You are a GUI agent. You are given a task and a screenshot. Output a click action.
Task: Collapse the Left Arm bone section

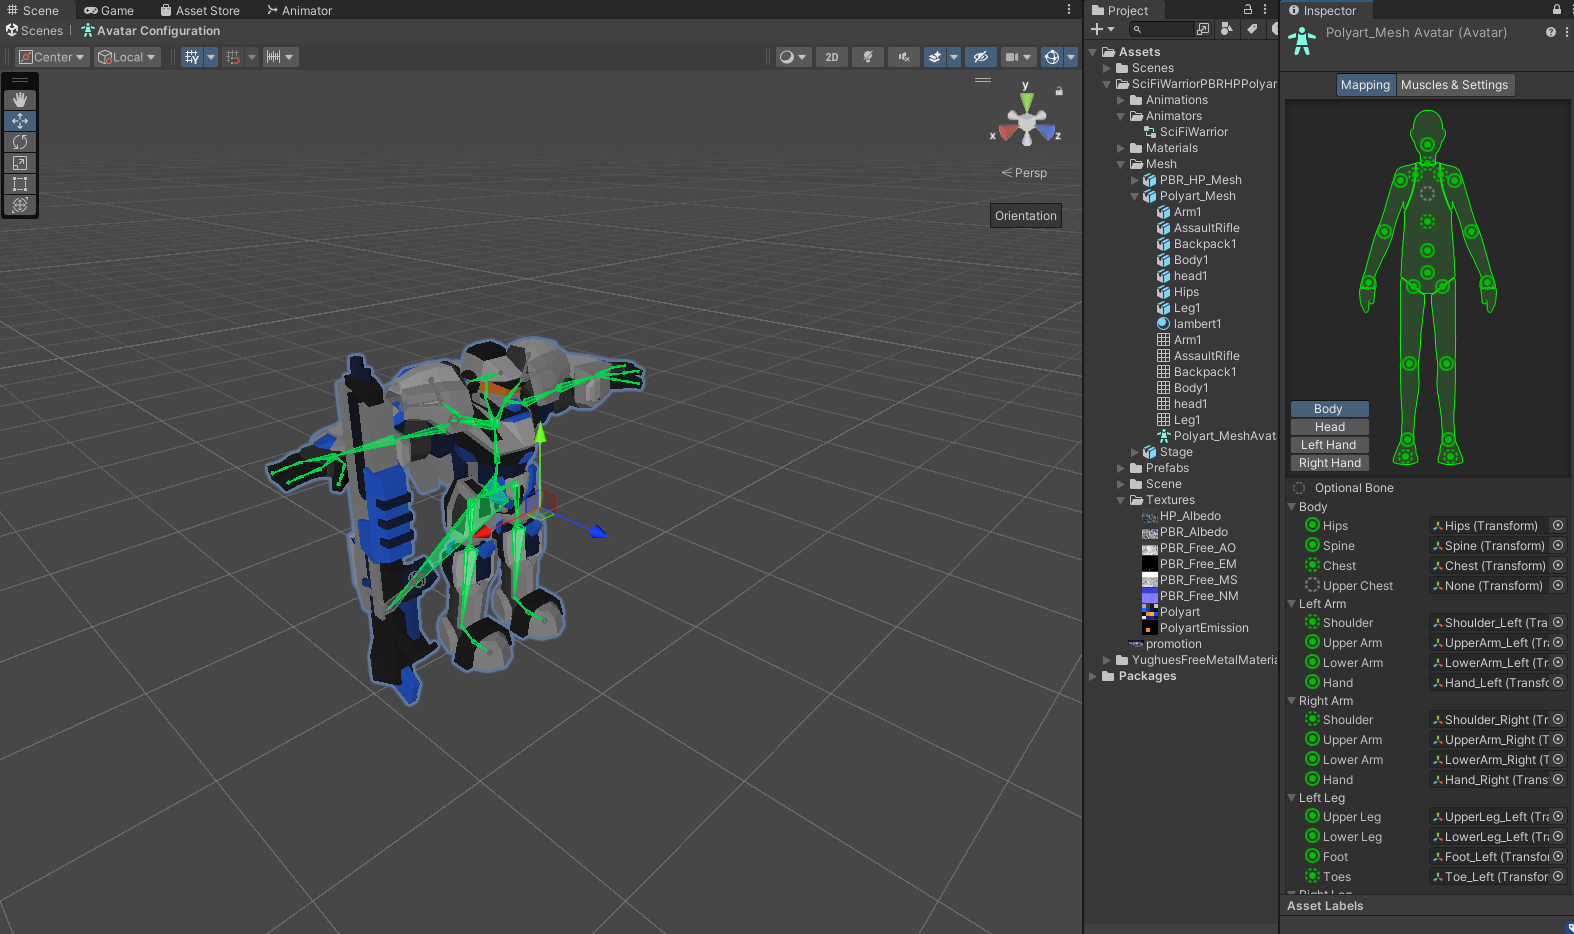1291,604
